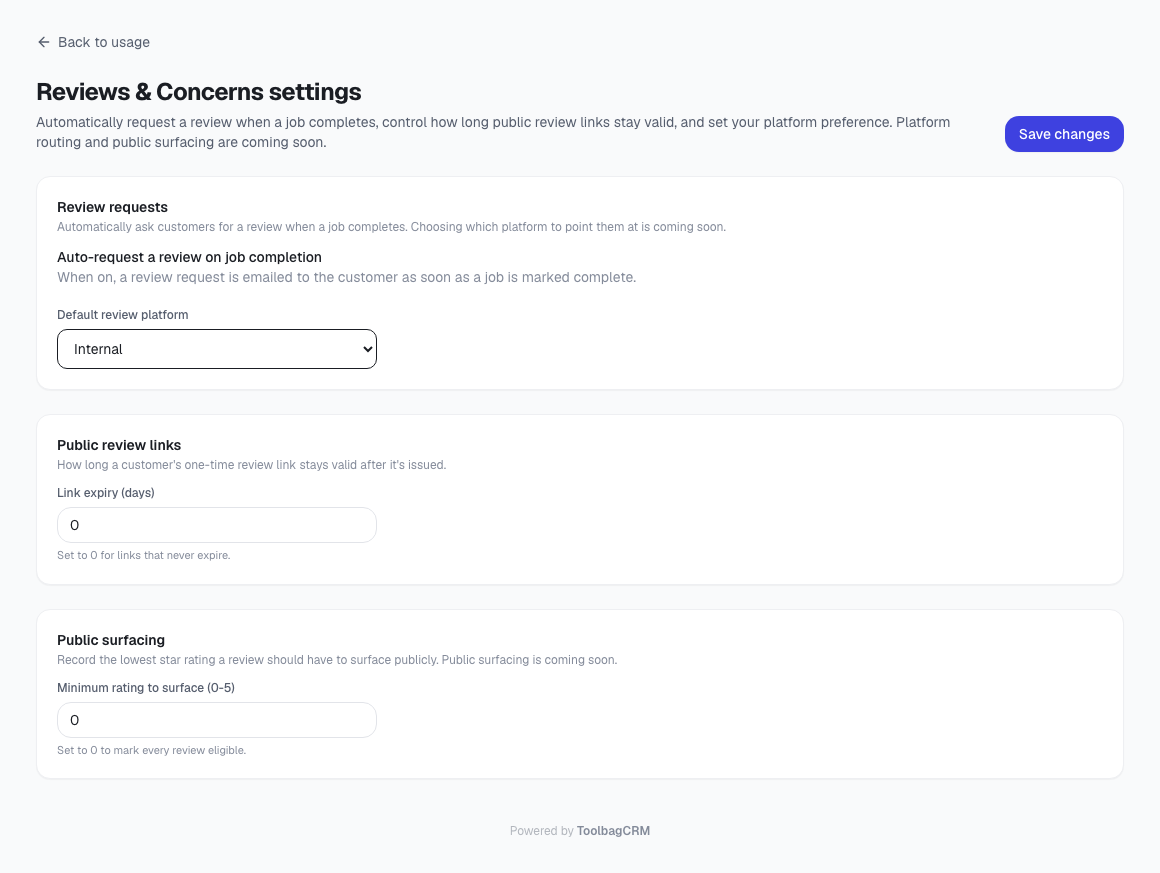The width and height of the screenshot is (1160, 873).
Task: Click the 'Powered by' footer text
Action: [542, 831]
